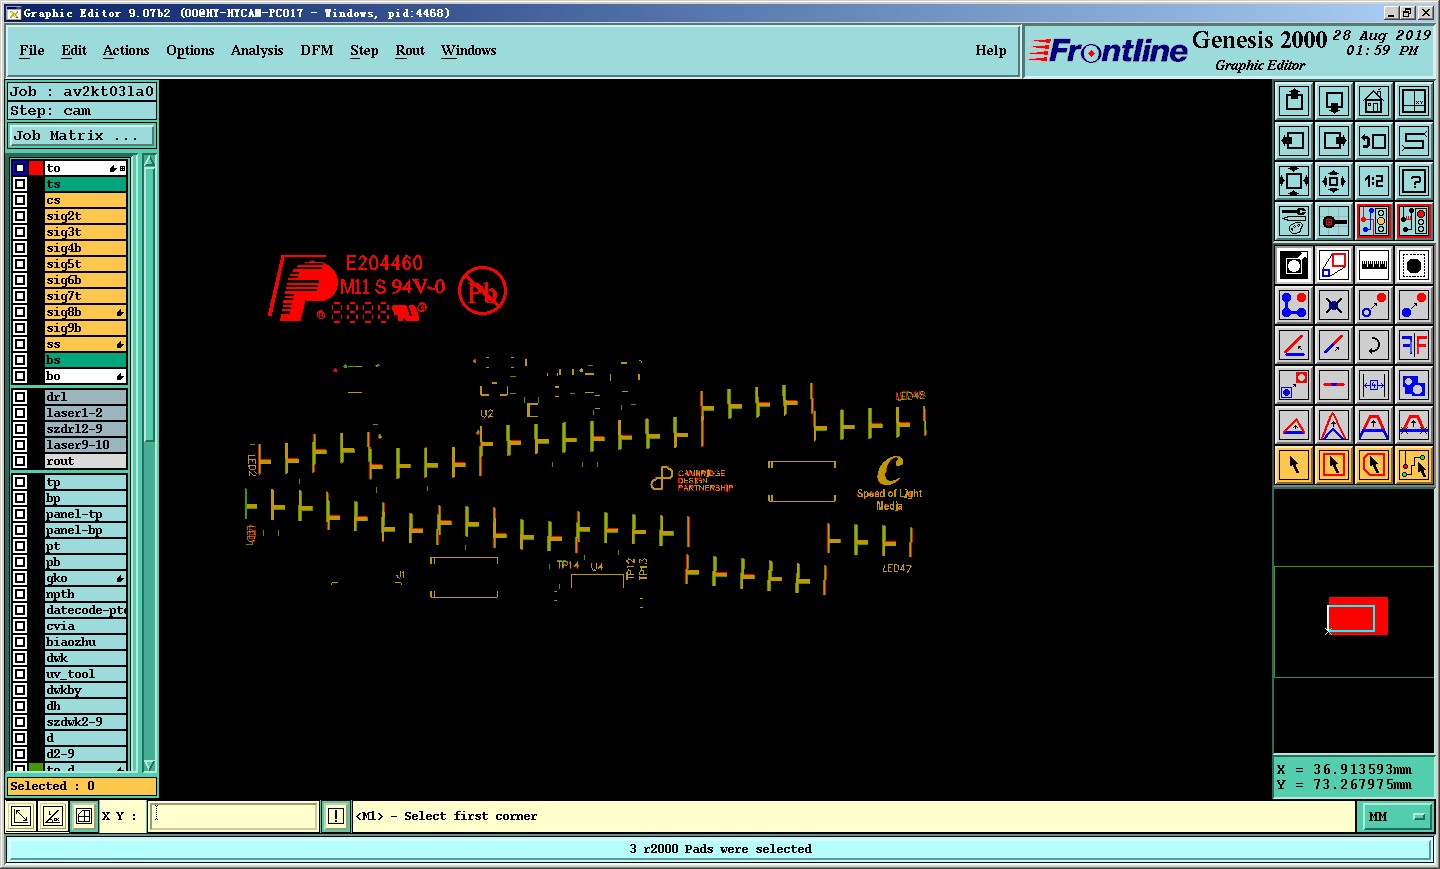Open the Rout menu
Viewport: 1440px width, 869px height.
point(410,50)
